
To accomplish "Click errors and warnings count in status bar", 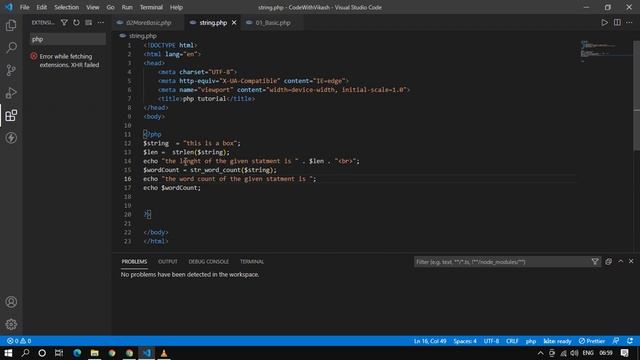I will tap(19, 341).
